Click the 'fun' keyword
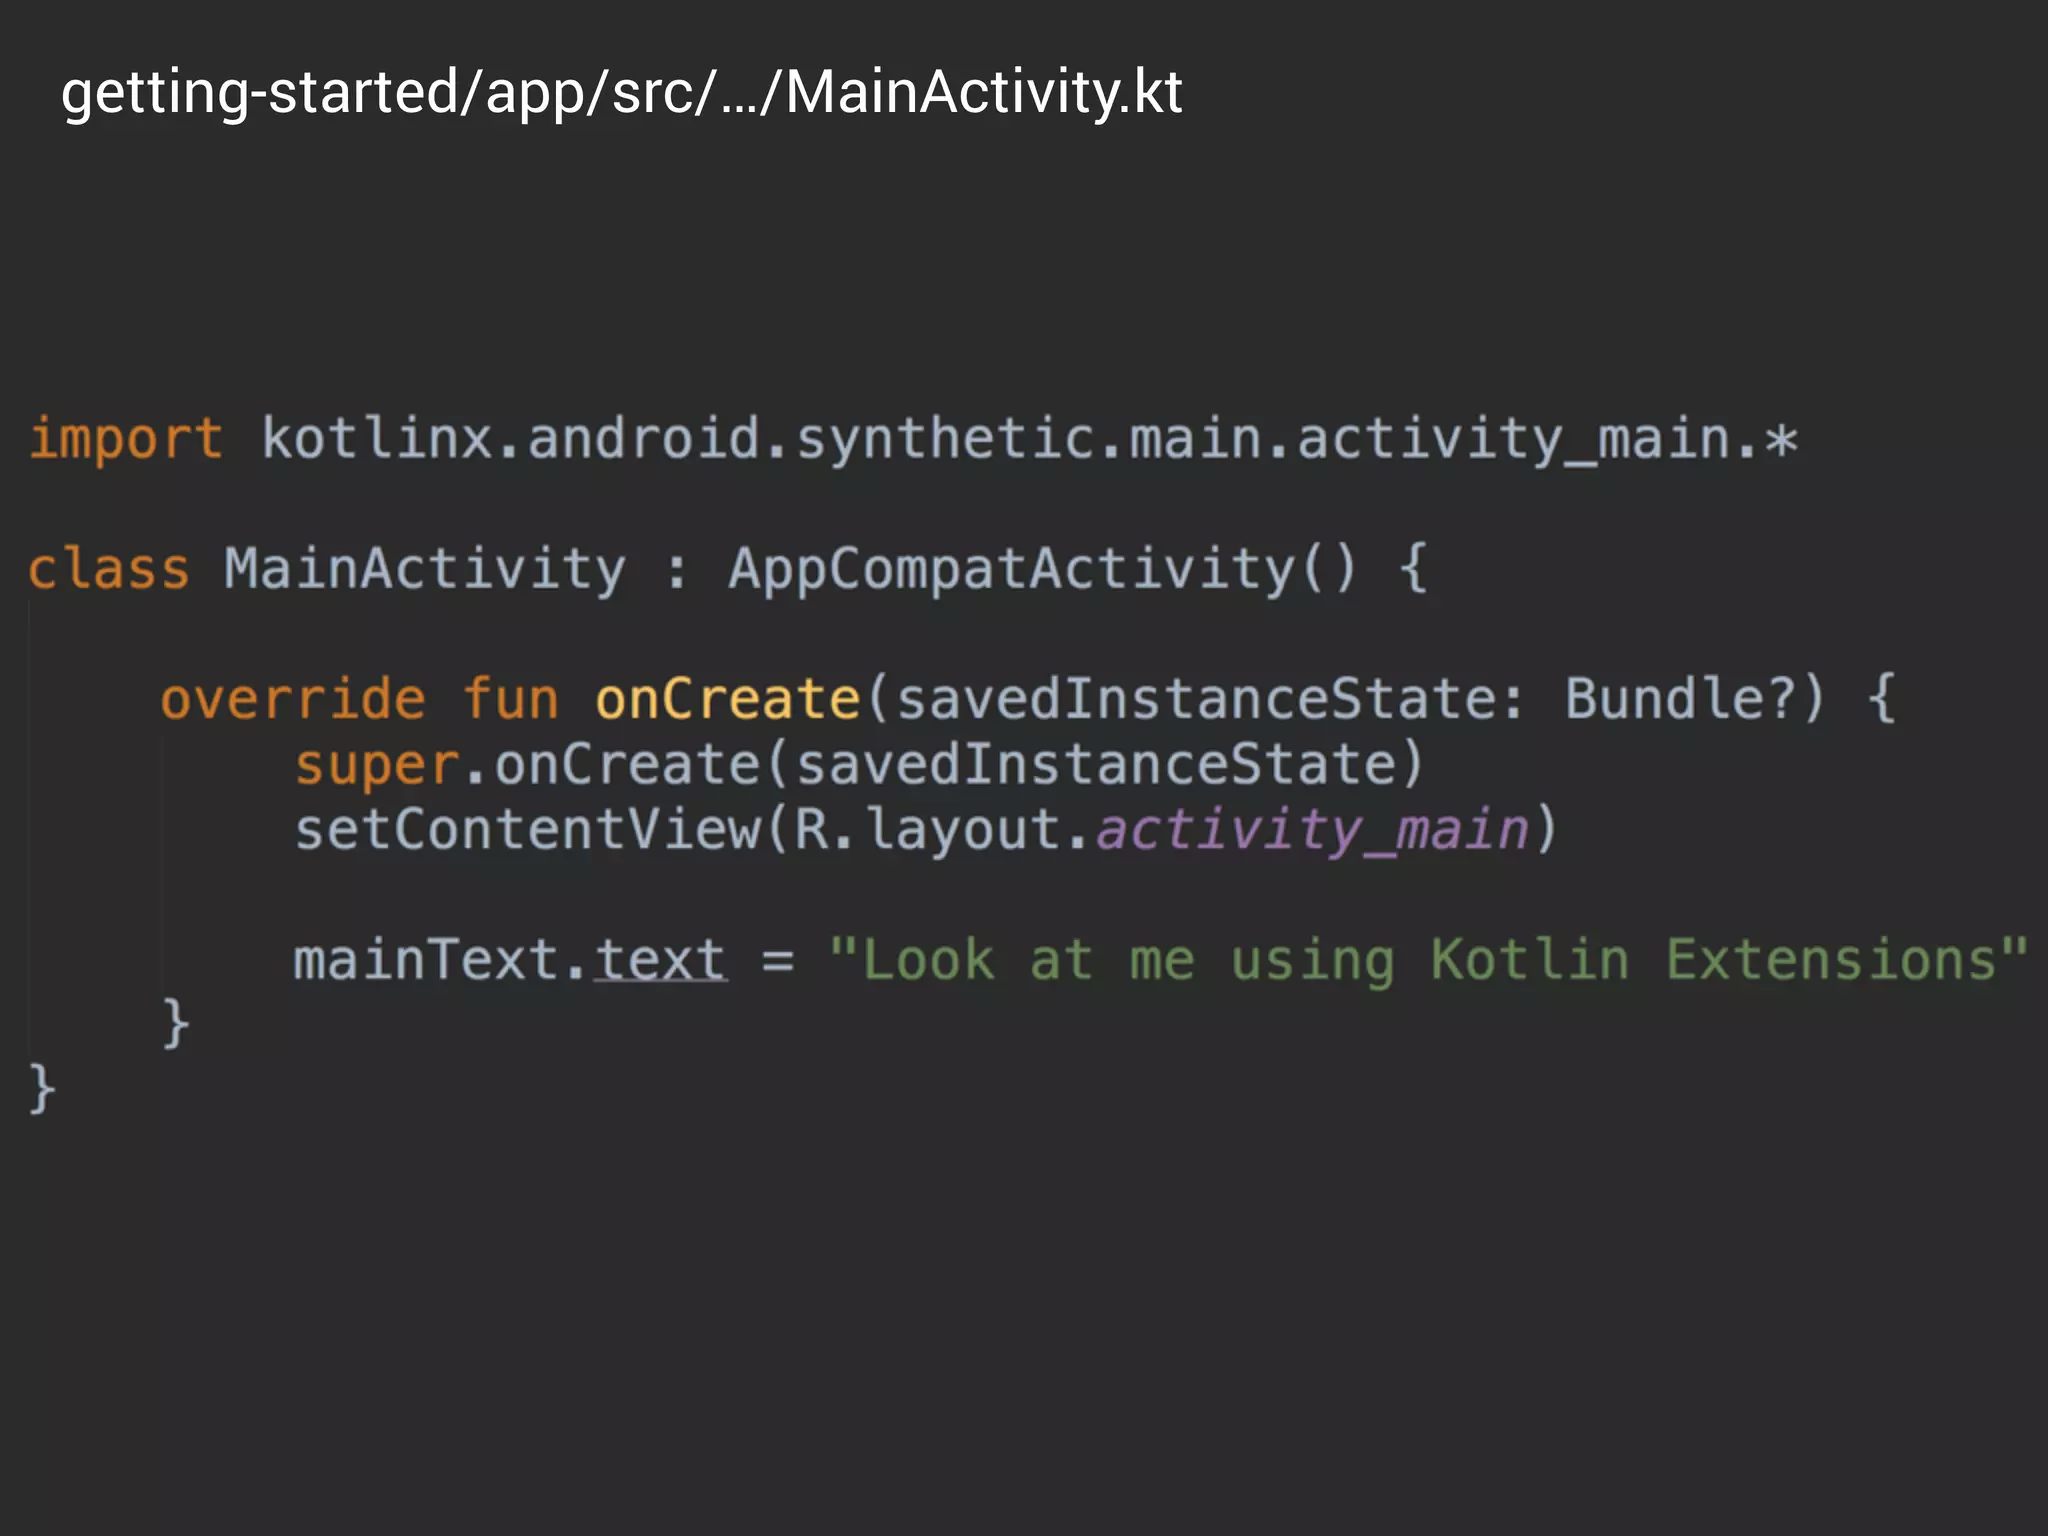Image resolution: width=2048 pixels, height=1536 pixels. click(510, 698)
